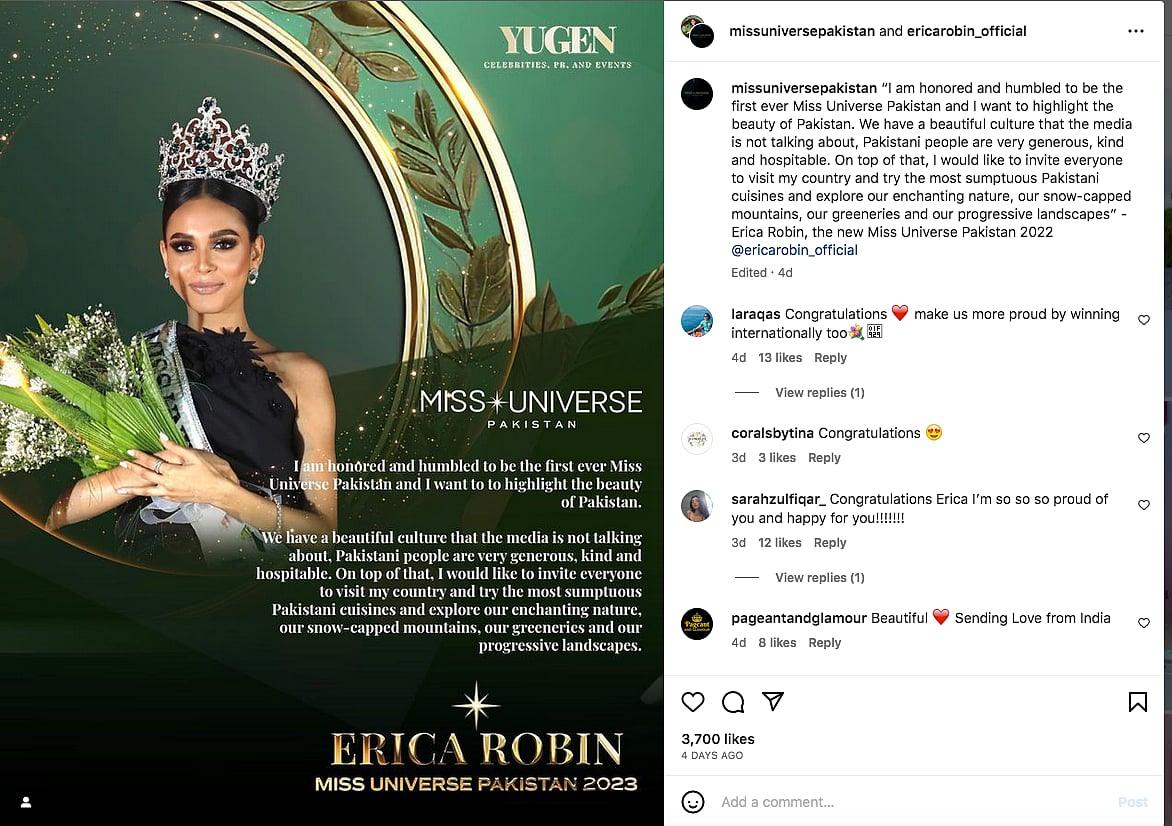Viewport: 1172px width, 826px height.
Task: Like the pageantandglamour comment
Action: pos(1144,623)
